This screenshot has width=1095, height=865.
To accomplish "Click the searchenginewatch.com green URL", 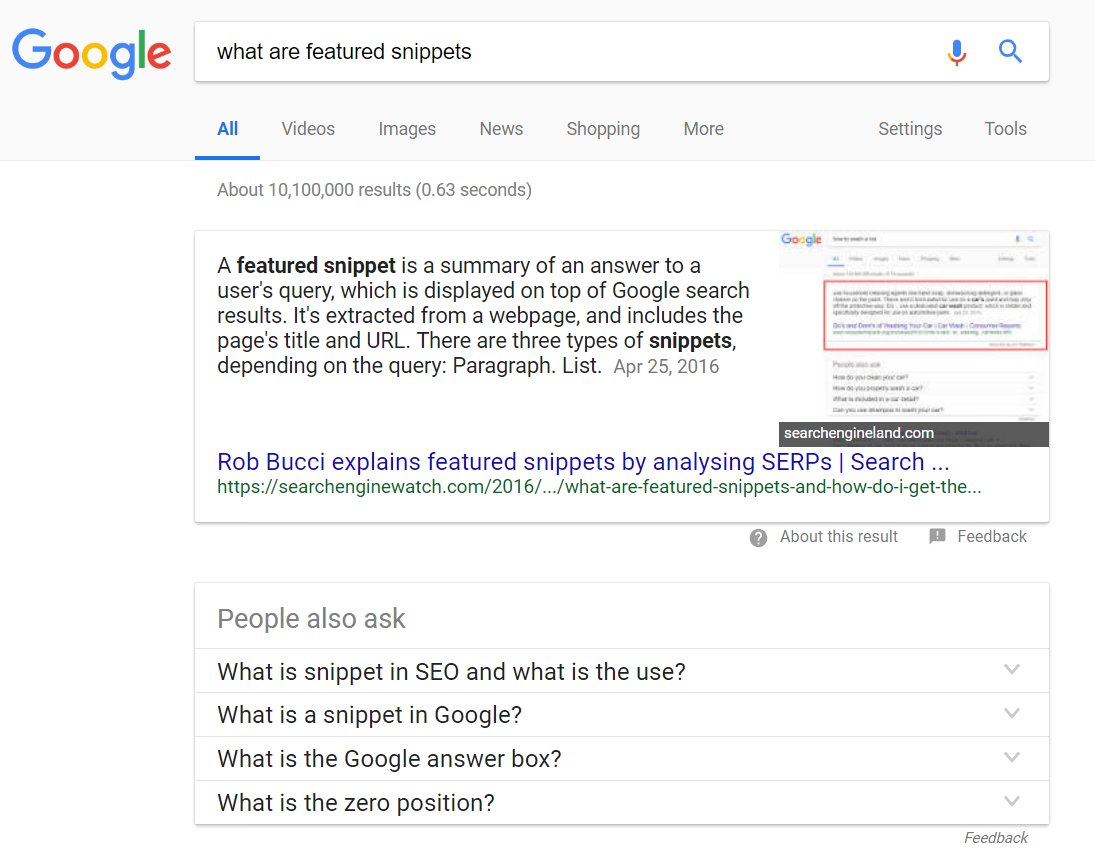I will [x=599, y=487].
